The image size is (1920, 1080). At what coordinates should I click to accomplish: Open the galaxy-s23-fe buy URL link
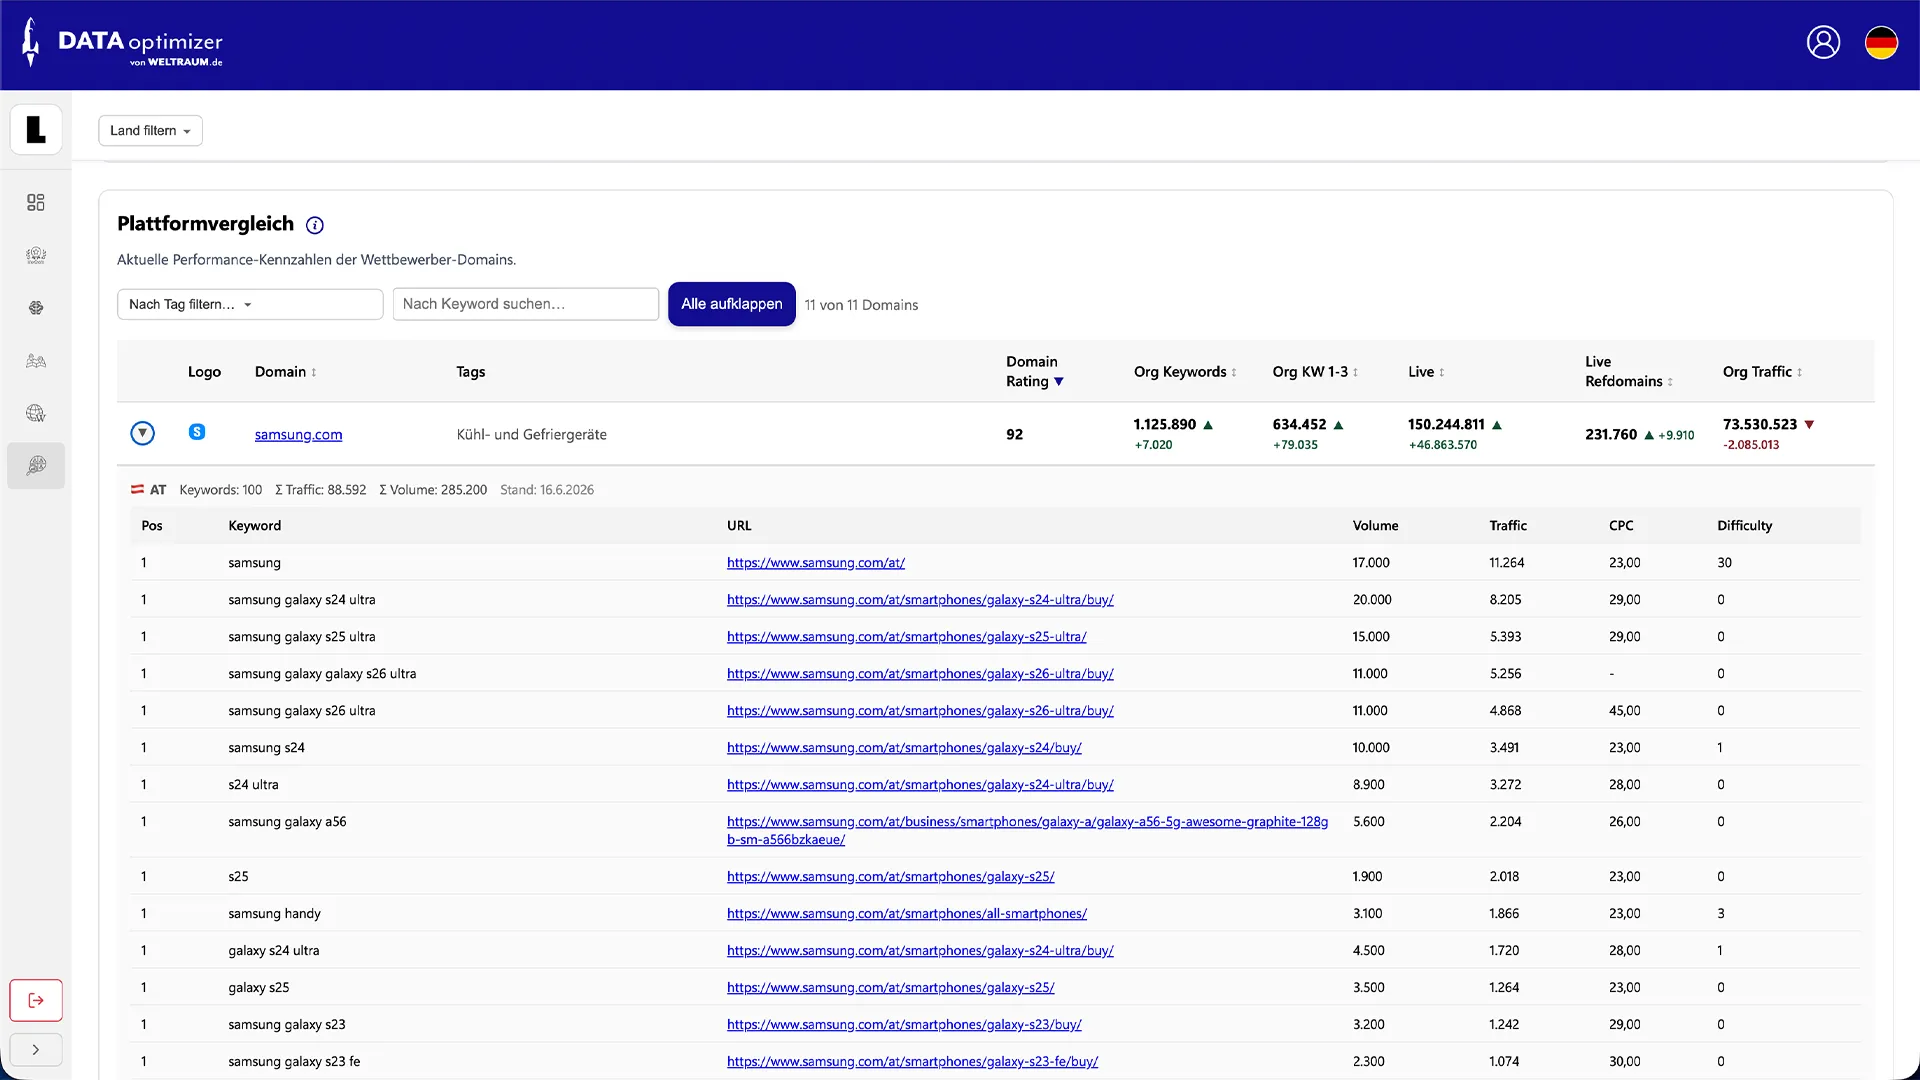(x=912, y=1062)
